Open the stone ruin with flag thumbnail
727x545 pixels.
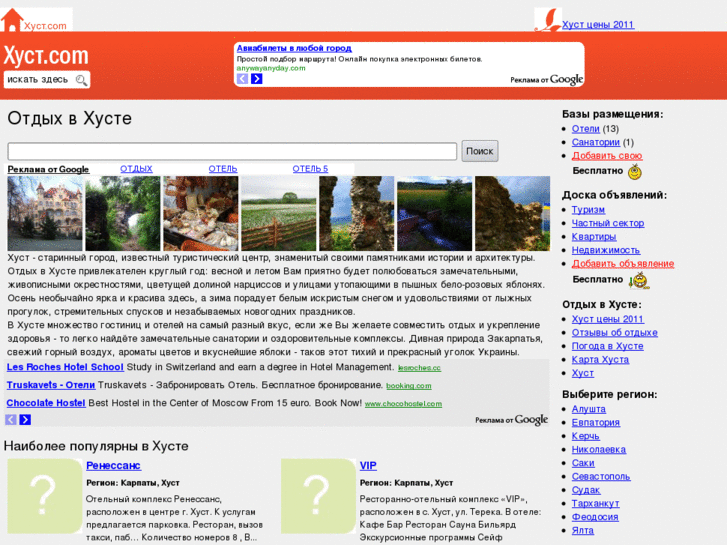click(x=512, y=213)
